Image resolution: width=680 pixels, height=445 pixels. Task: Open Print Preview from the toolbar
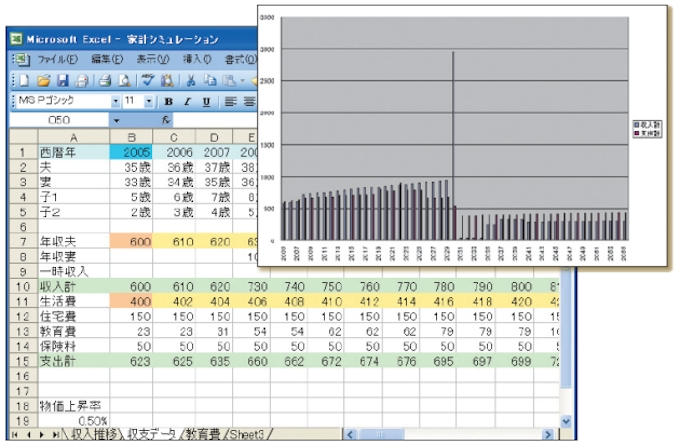point(123,80)
